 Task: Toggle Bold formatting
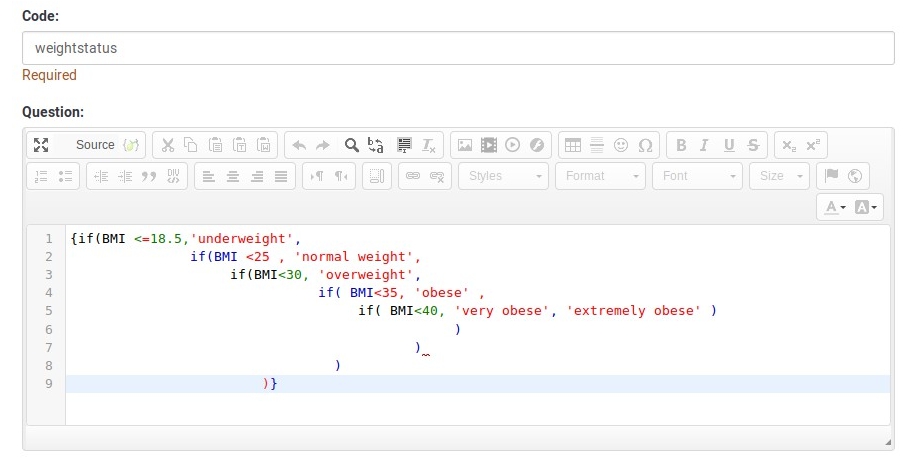[681, 145]
